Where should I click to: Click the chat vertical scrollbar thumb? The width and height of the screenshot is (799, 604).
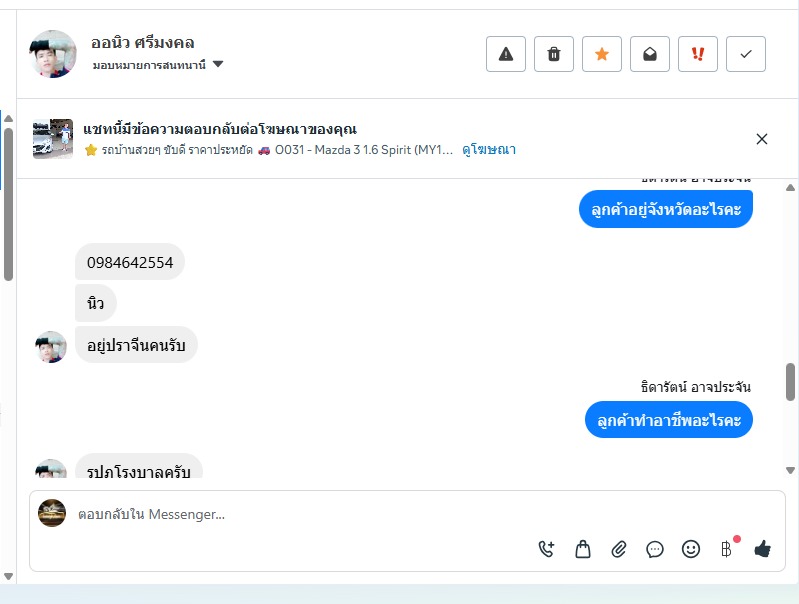(790, 381)
